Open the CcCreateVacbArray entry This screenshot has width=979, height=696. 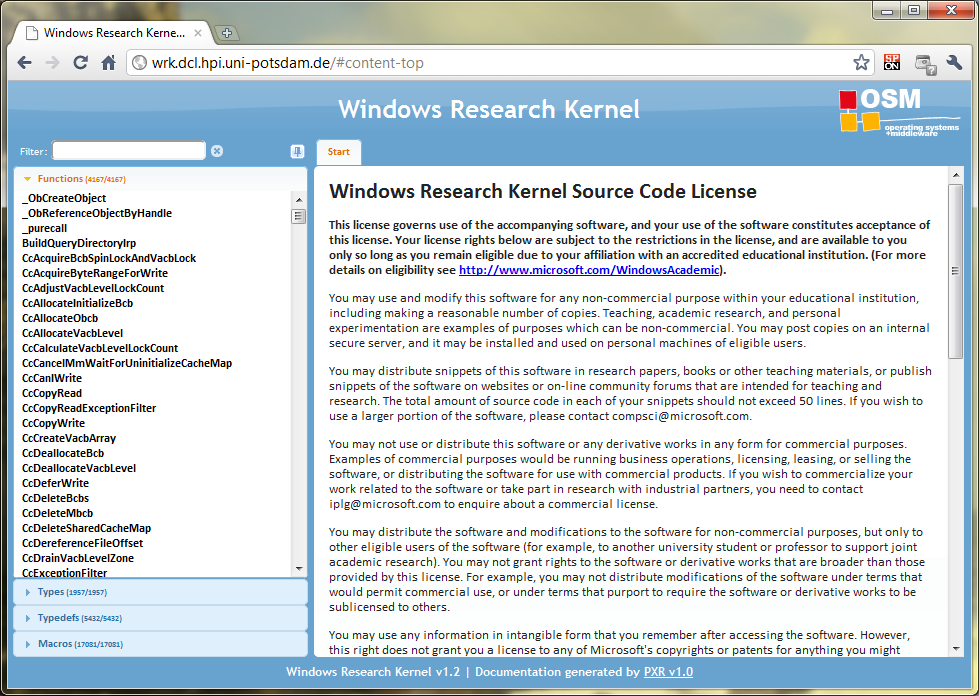[69, 438]
